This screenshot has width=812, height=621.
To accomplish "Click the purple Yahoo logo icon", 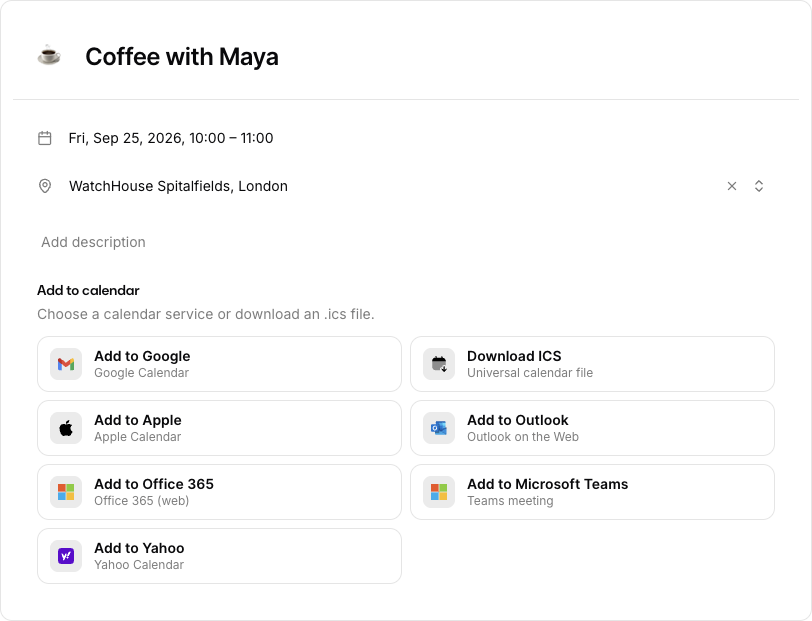I will 66,556.
